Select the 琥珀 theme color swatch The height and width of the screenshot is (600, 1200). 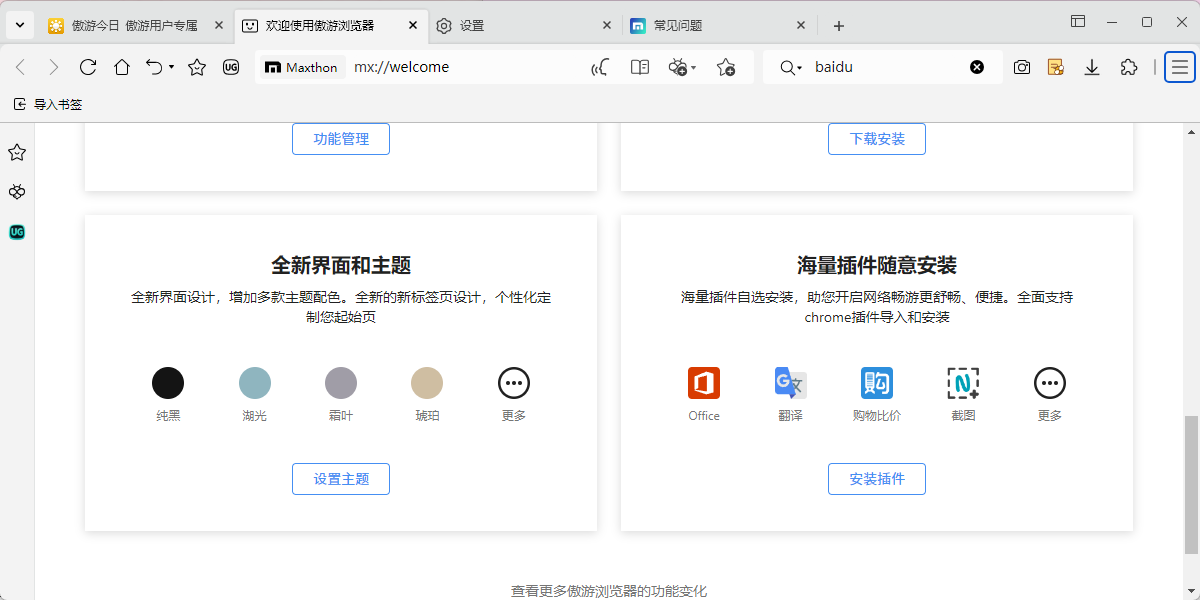click(x=427, y=382)
